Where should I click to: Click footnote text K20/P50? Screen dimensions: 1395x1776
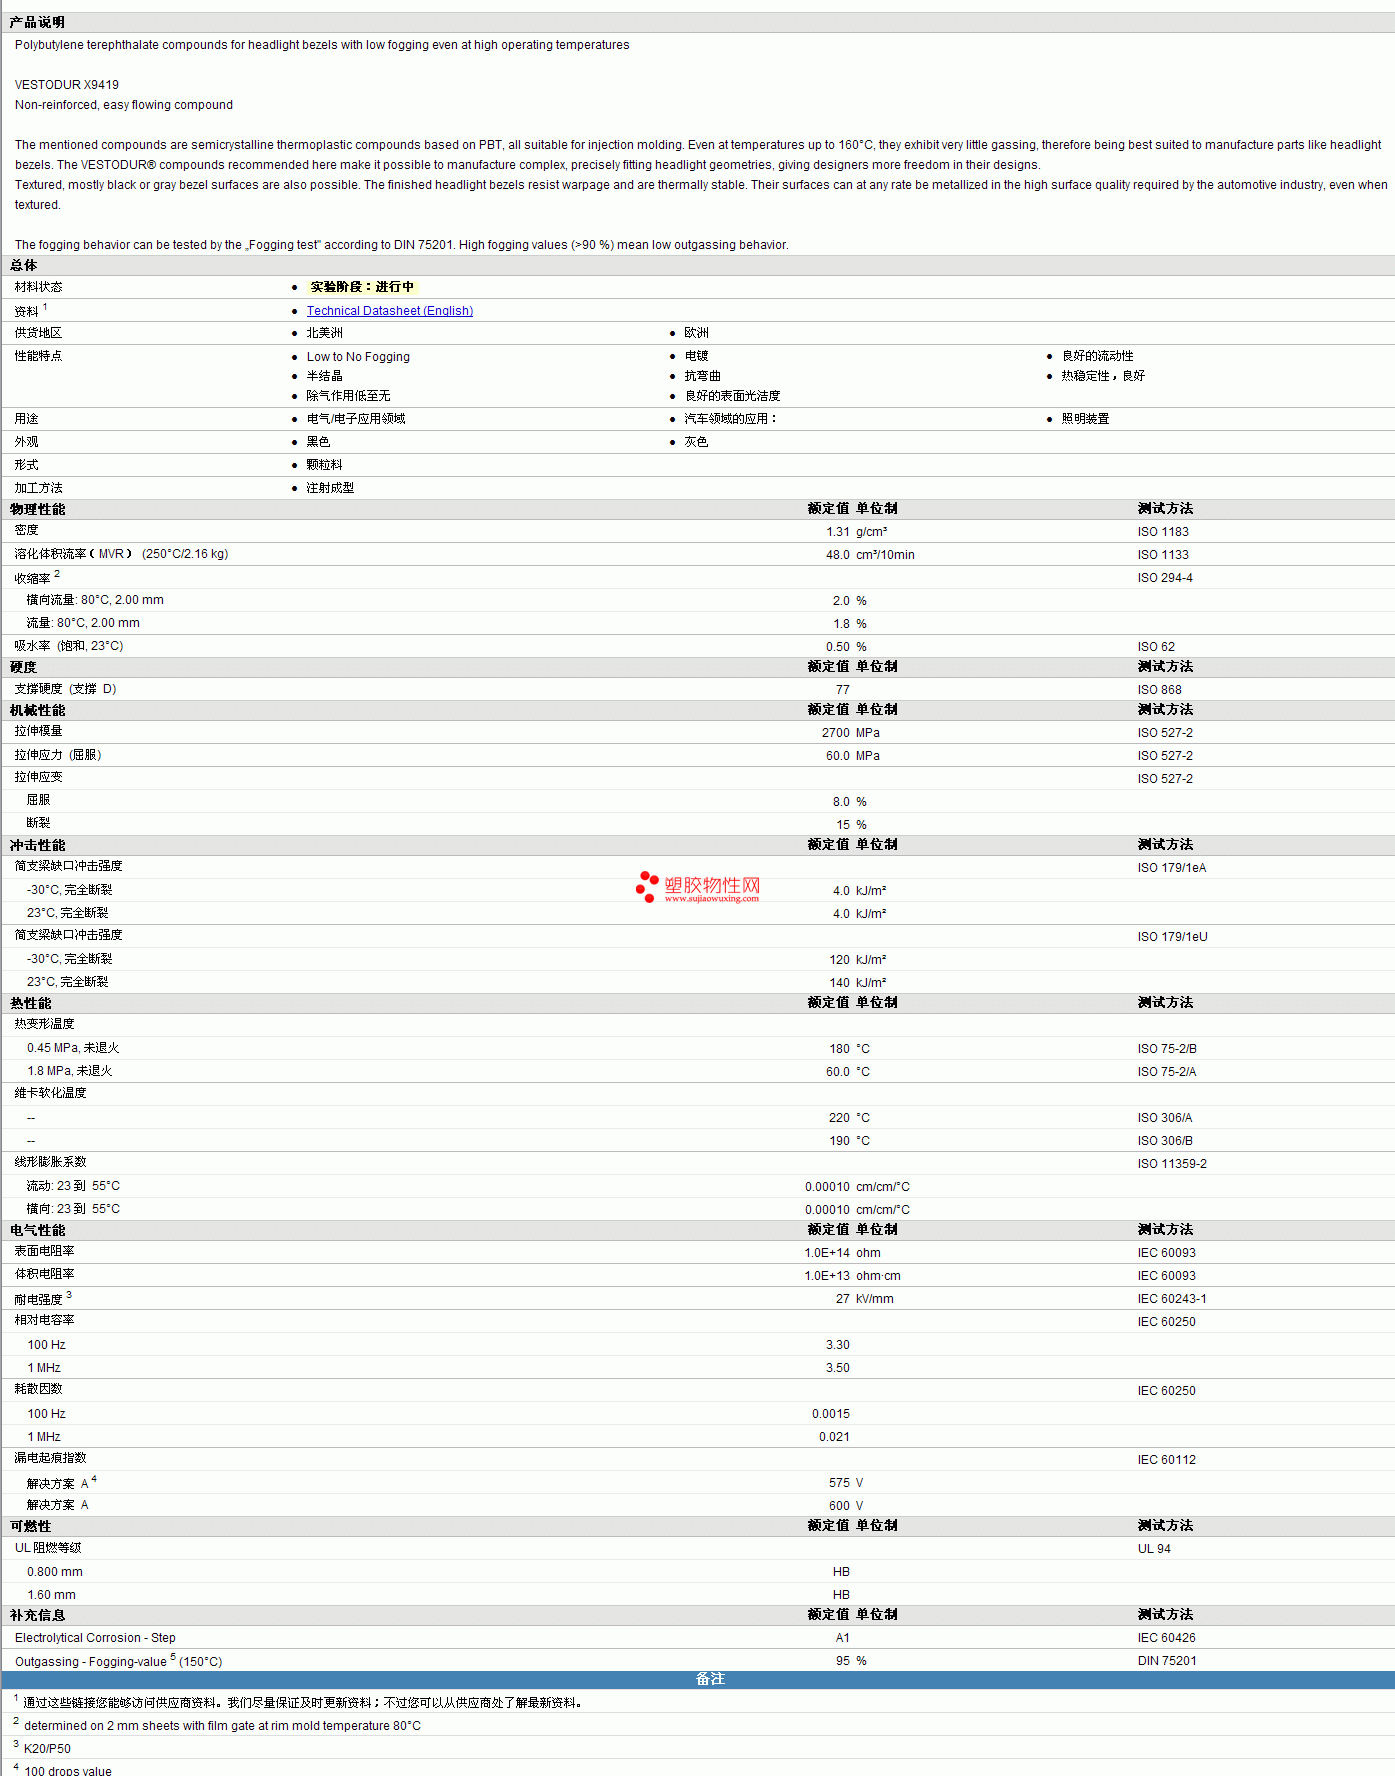[x=47, y=1749]
